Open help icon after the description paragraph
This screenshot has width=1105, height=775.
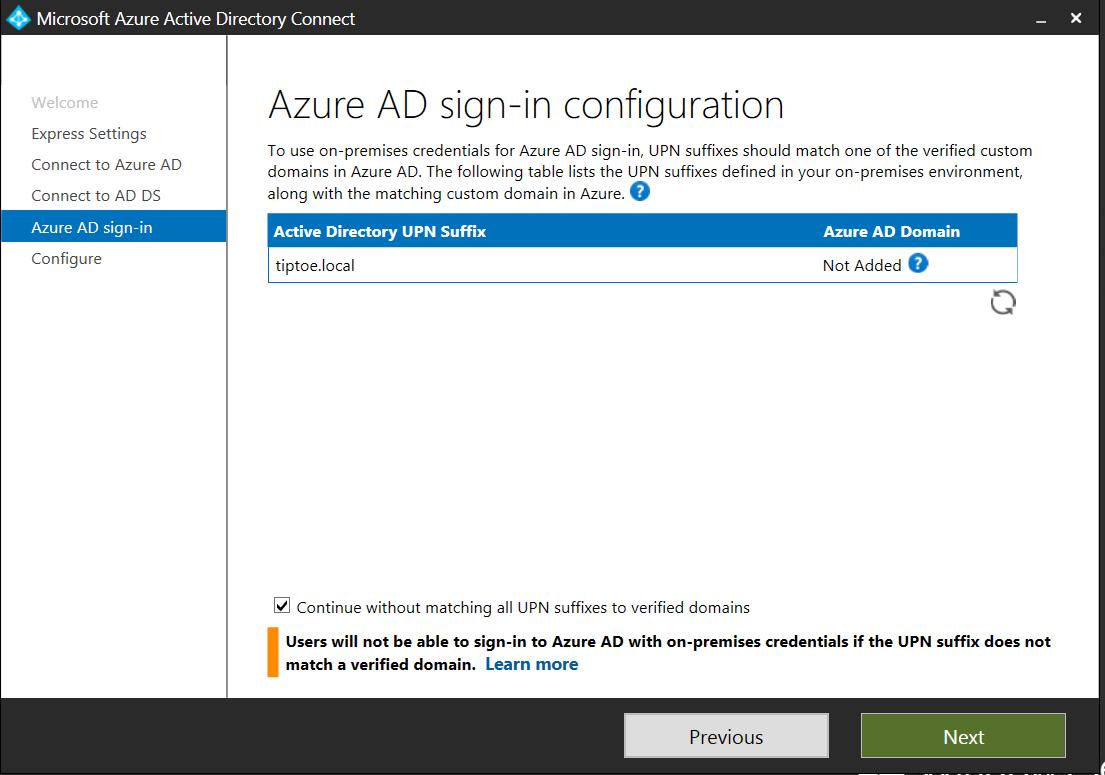[639, 191]
